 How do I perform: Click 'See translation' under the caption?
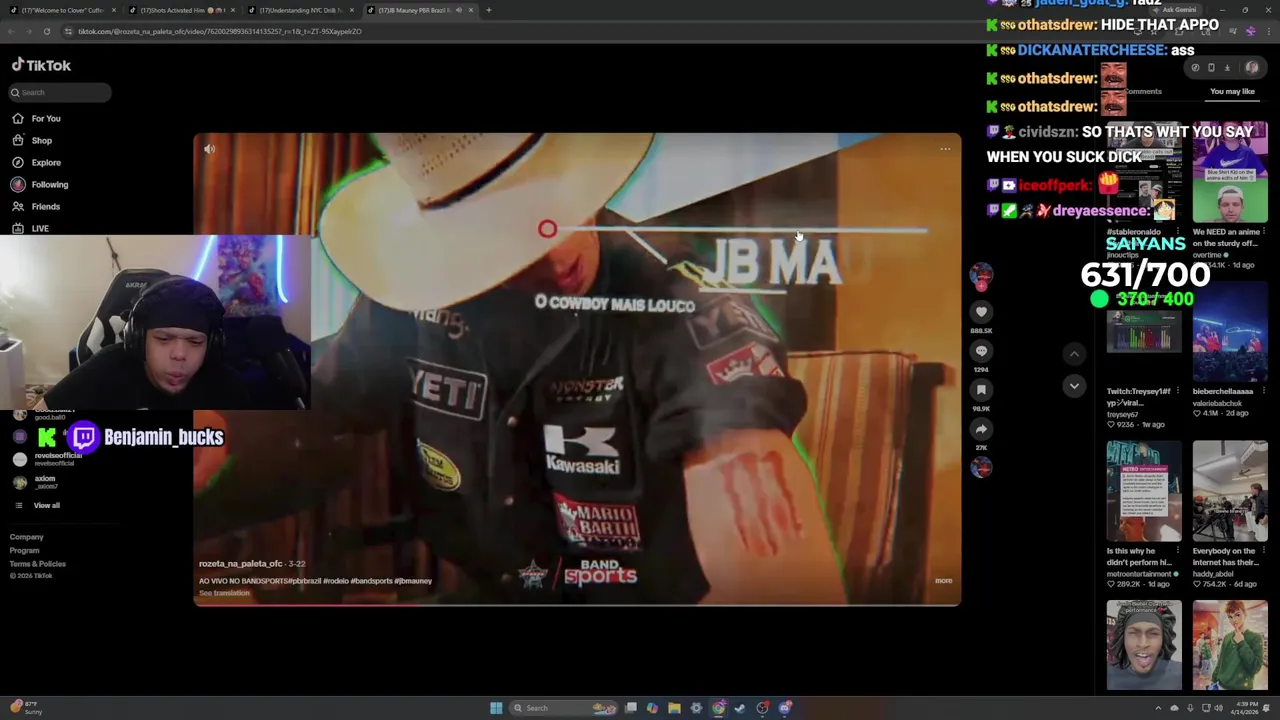(224, 593)
